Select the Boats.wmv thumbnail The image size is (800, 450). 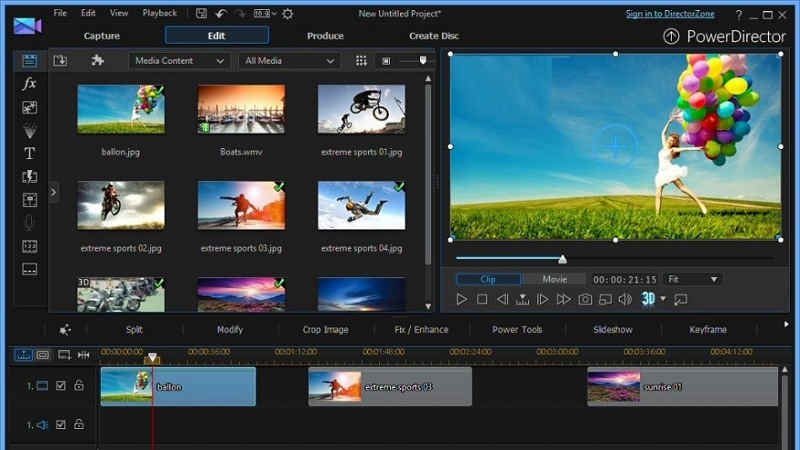click(x=241, y=109)
